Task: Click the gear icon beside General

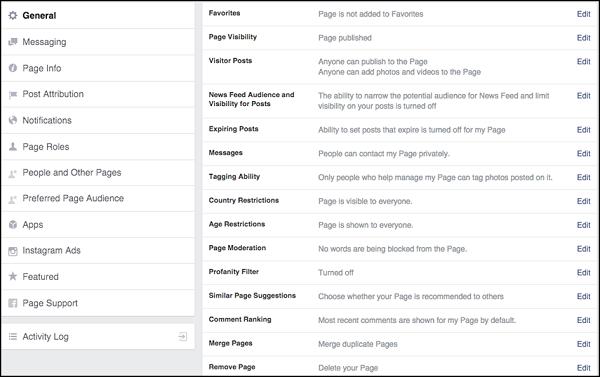Action: [x=13, y=15]
